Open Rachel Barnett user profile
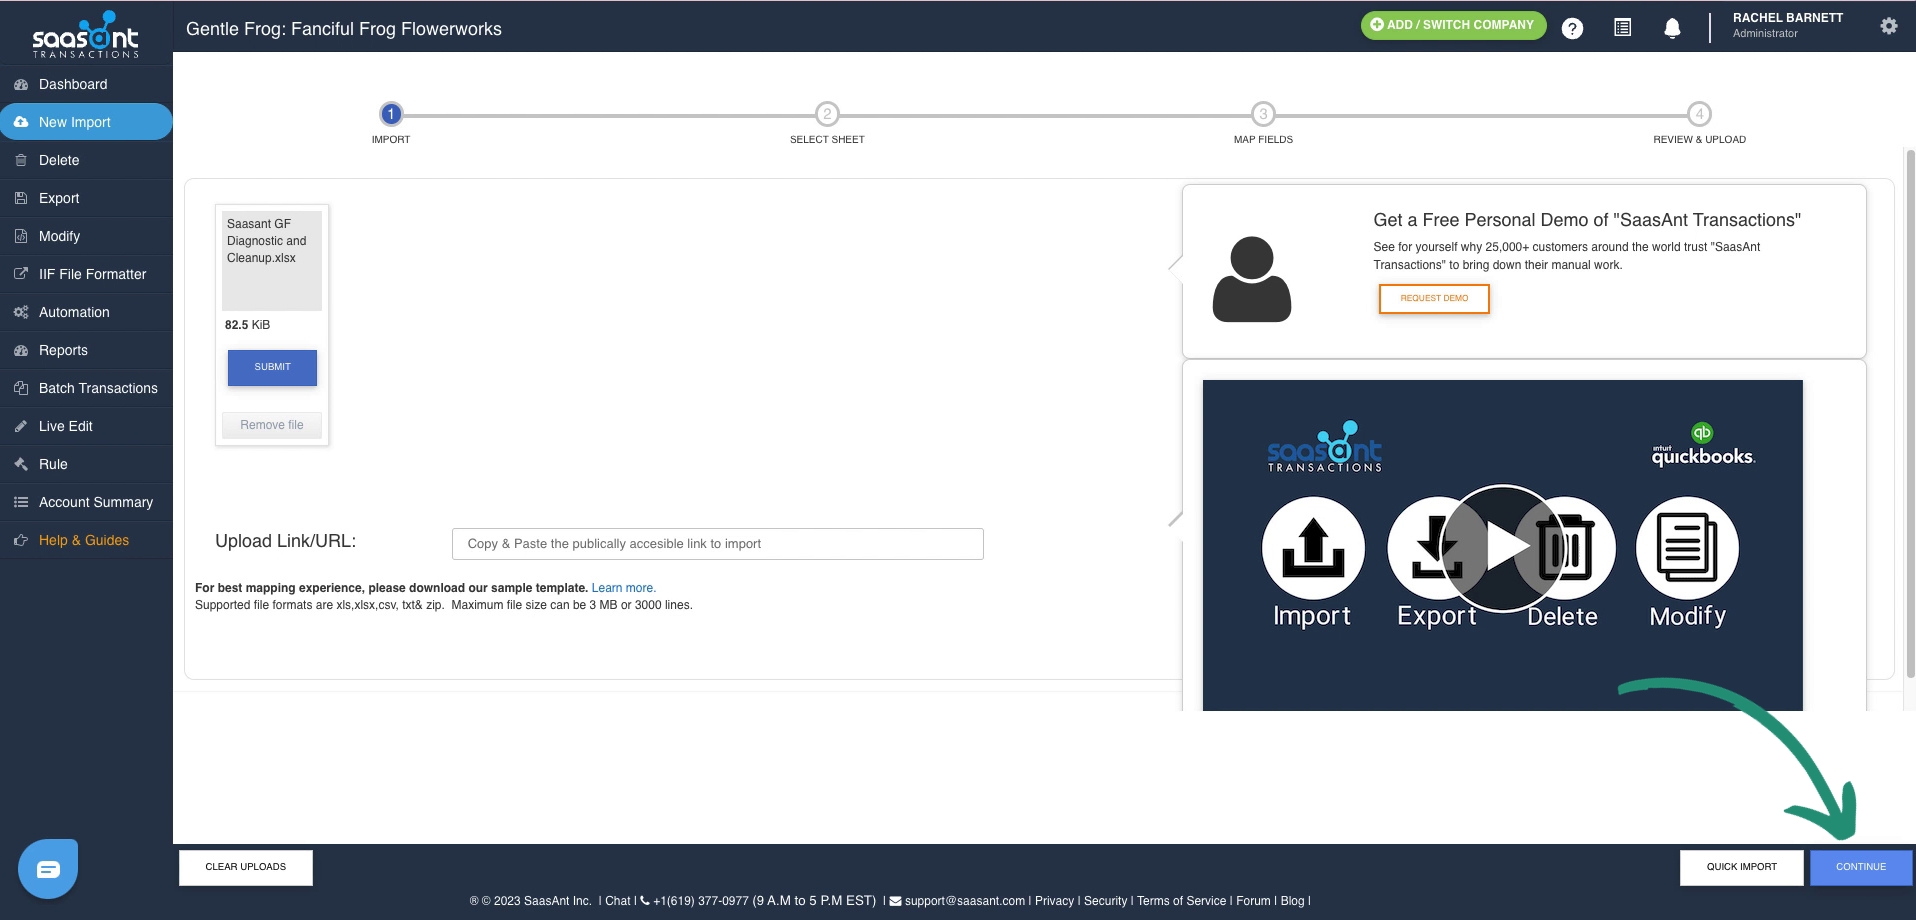The height and width of the screenshot is (920, 1916). click(1787, 25)
